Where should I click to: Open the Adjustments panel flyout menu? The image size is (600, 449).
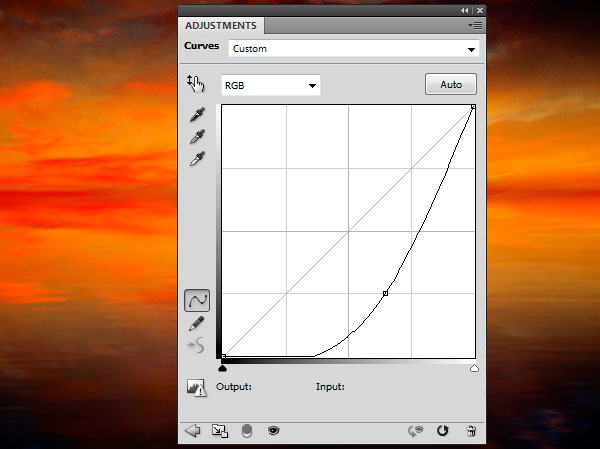[x=475, y=26]
